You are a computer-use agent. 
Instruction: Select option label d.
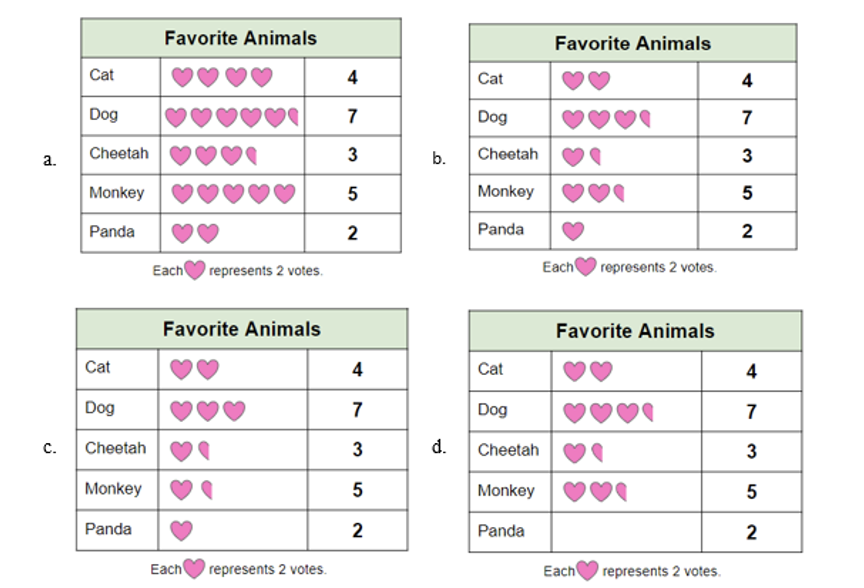pyautogui.click(x=439, y=446)
